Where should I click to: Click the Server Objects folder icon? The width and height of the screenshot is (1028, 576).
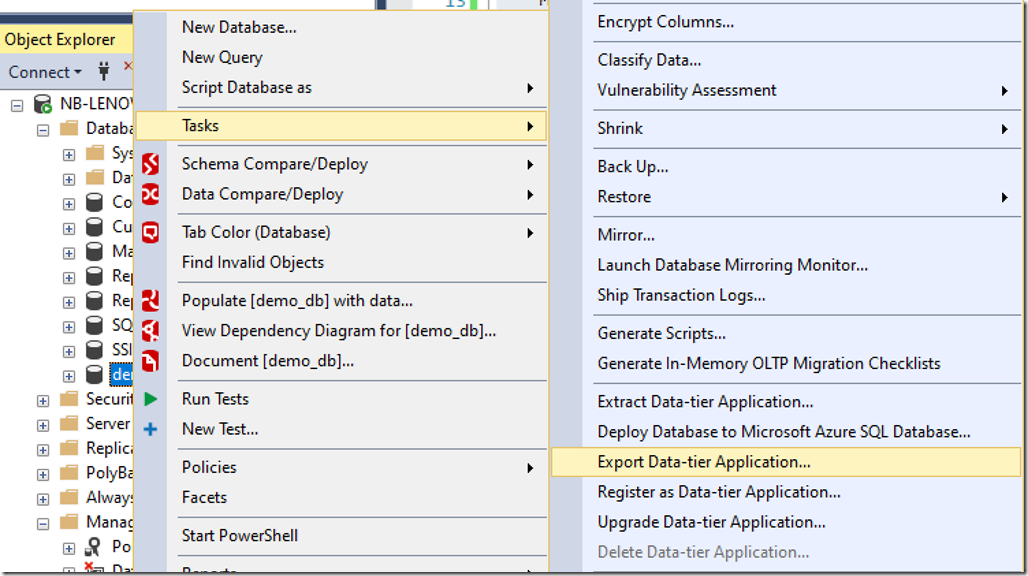[x=69, y=423]
